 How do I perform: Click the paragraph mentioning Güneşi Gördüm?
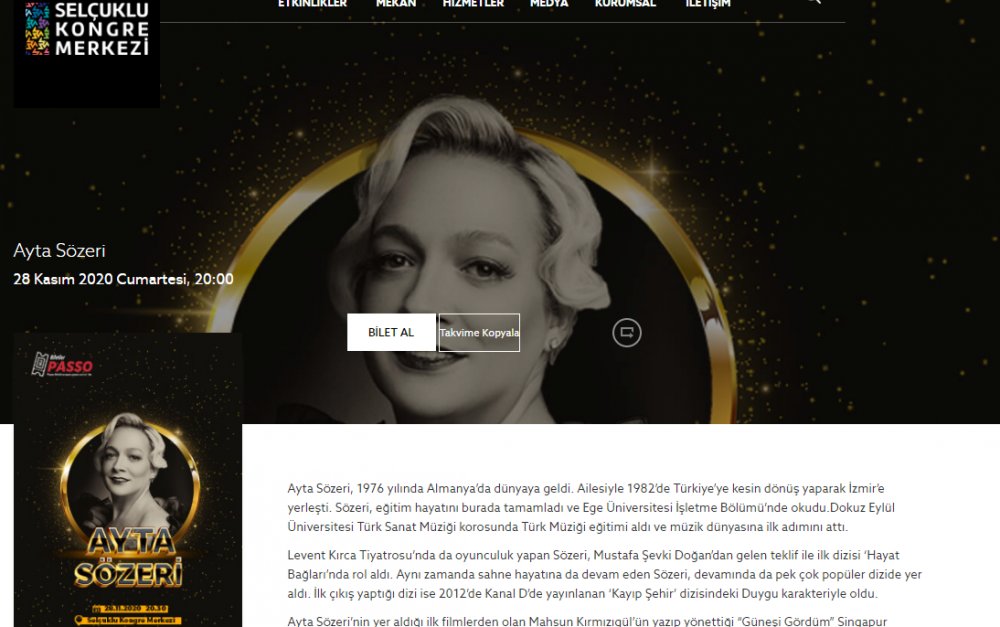point(587,621)
